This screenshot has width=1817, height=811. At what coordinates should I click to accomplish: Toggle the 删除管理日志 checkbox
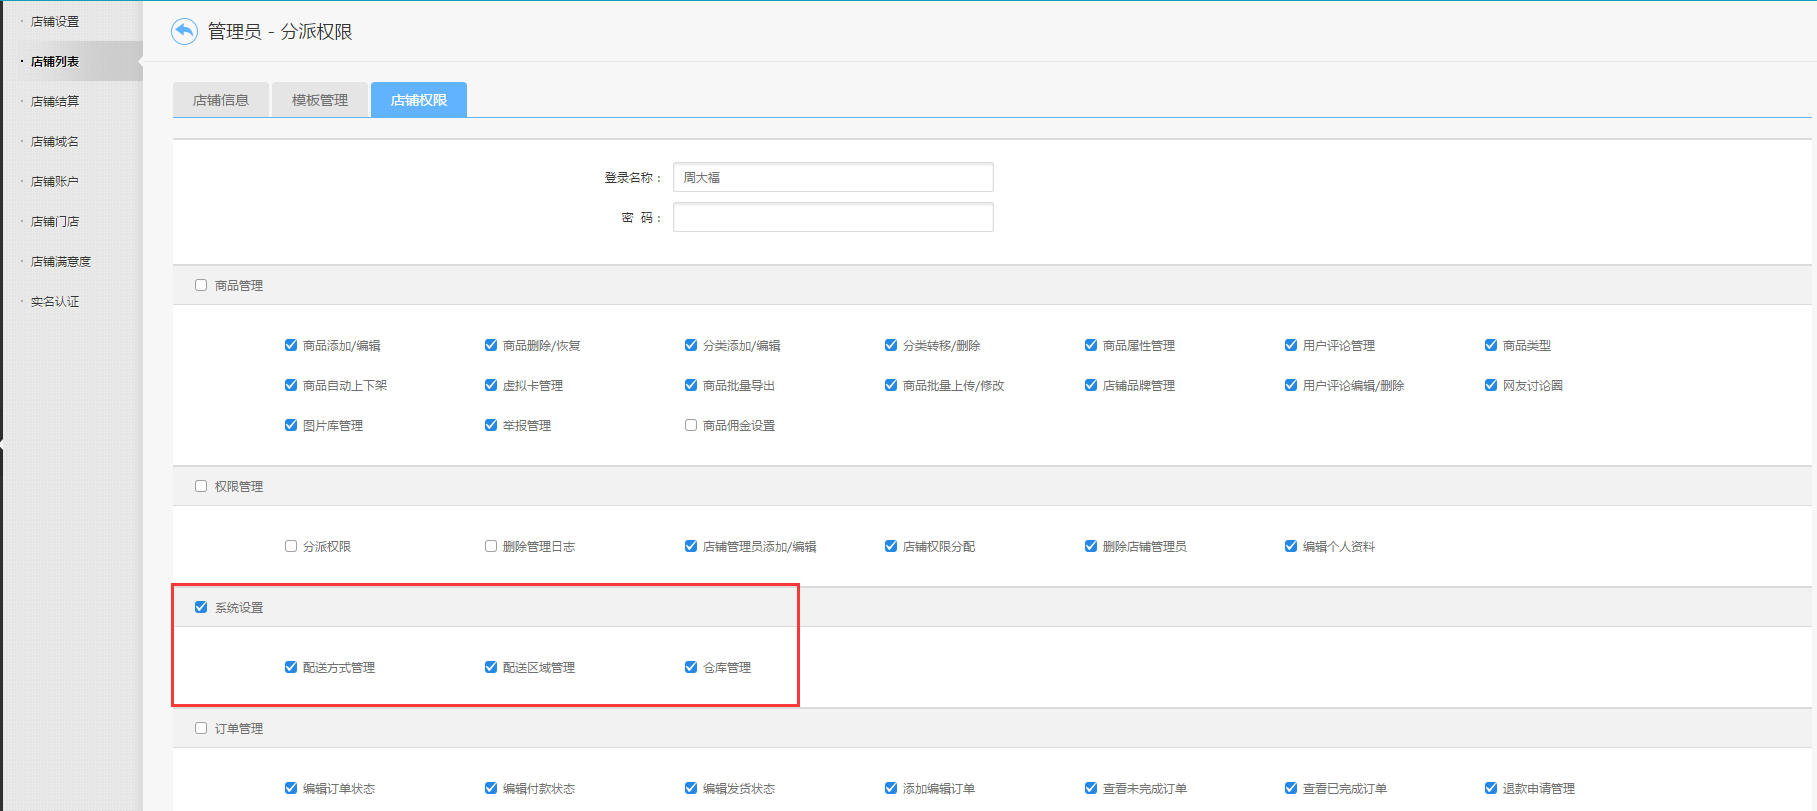click(x=491, y=546)
